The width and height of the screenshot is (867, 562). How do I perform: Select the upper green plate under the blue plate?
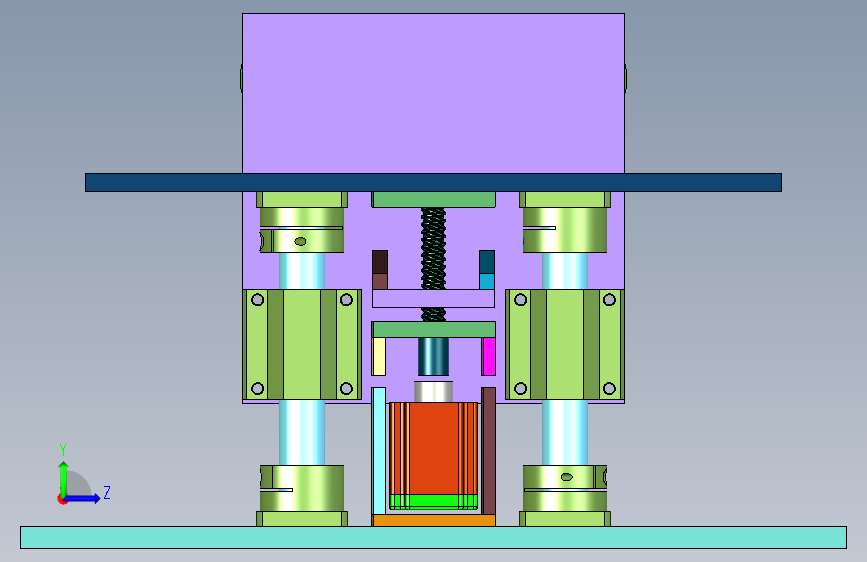click(x=434, y=200)
